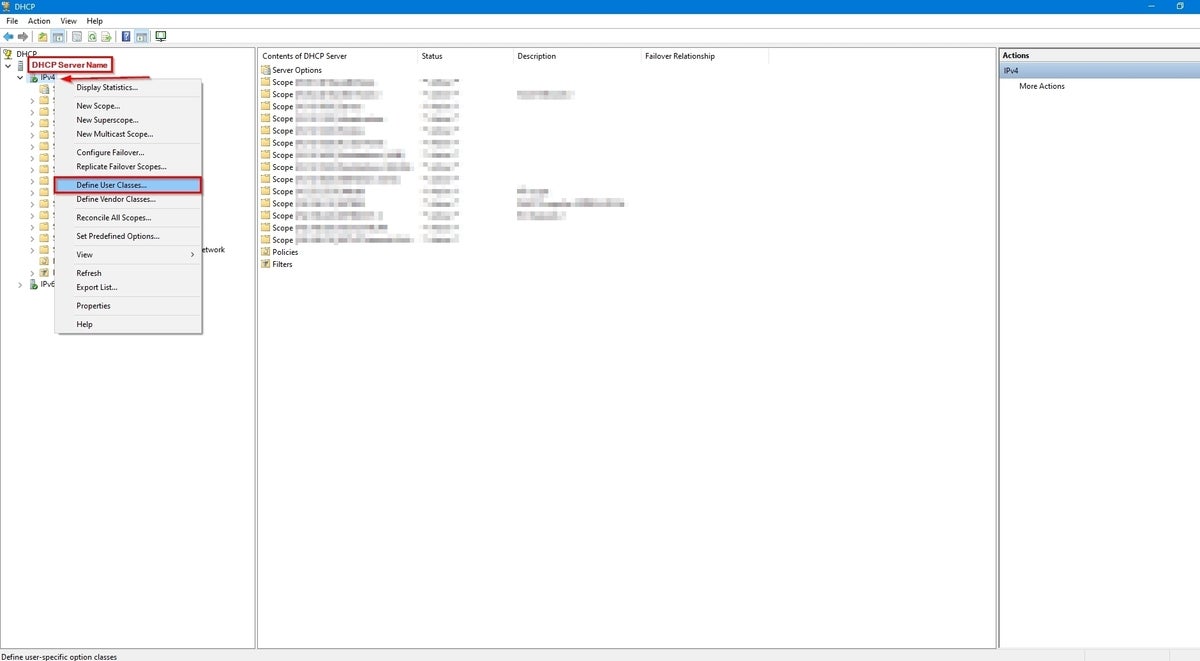The width and height of the screenshot is (1200, 661).
Task: Click the Refresh icon in the toolbar
Action: click(93, 36)
